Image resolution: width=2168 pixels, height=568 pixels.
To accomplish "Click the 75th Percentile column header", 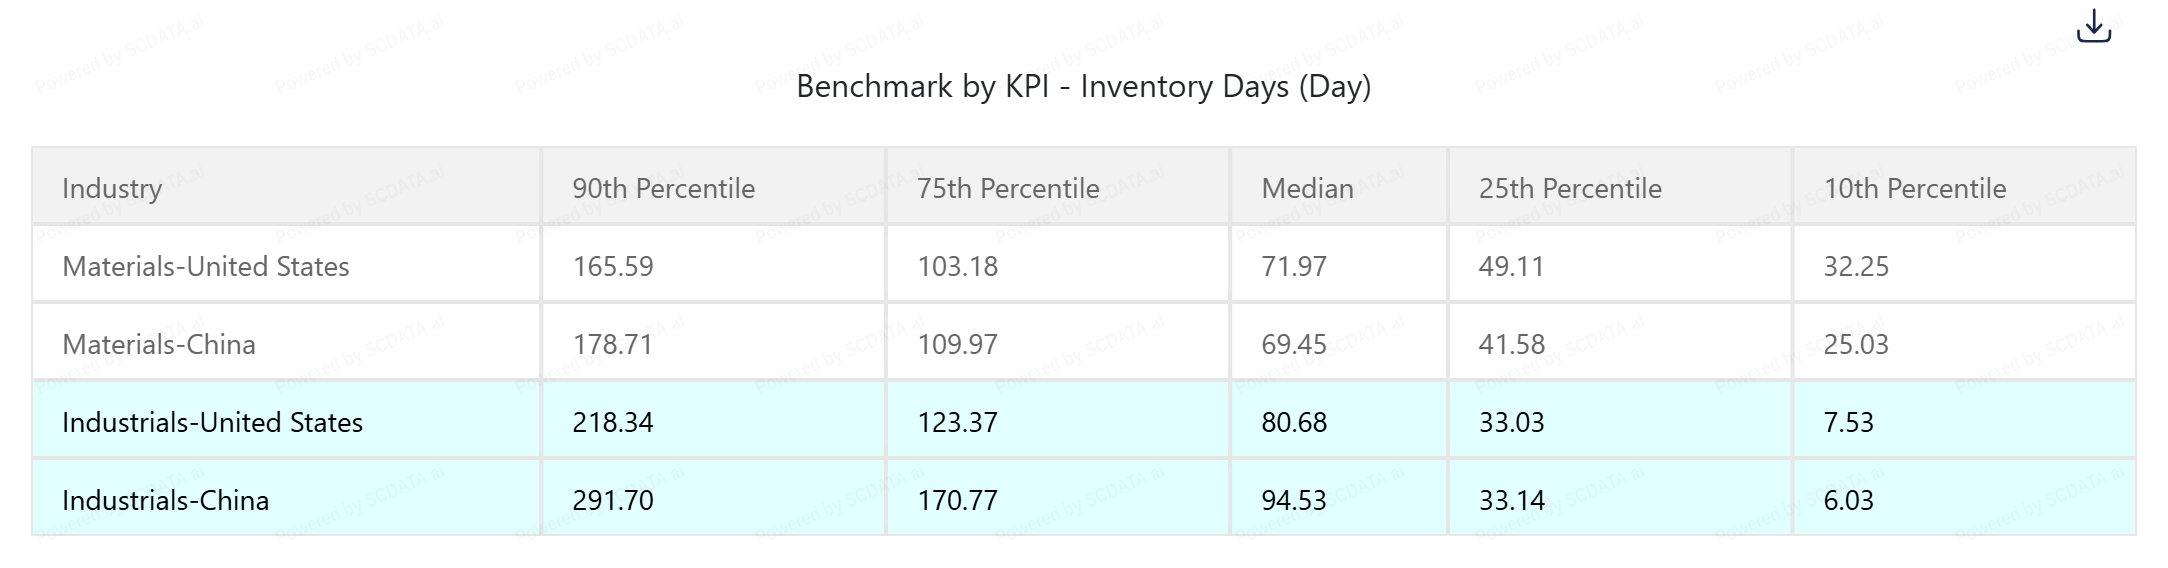I will 1008,188.
